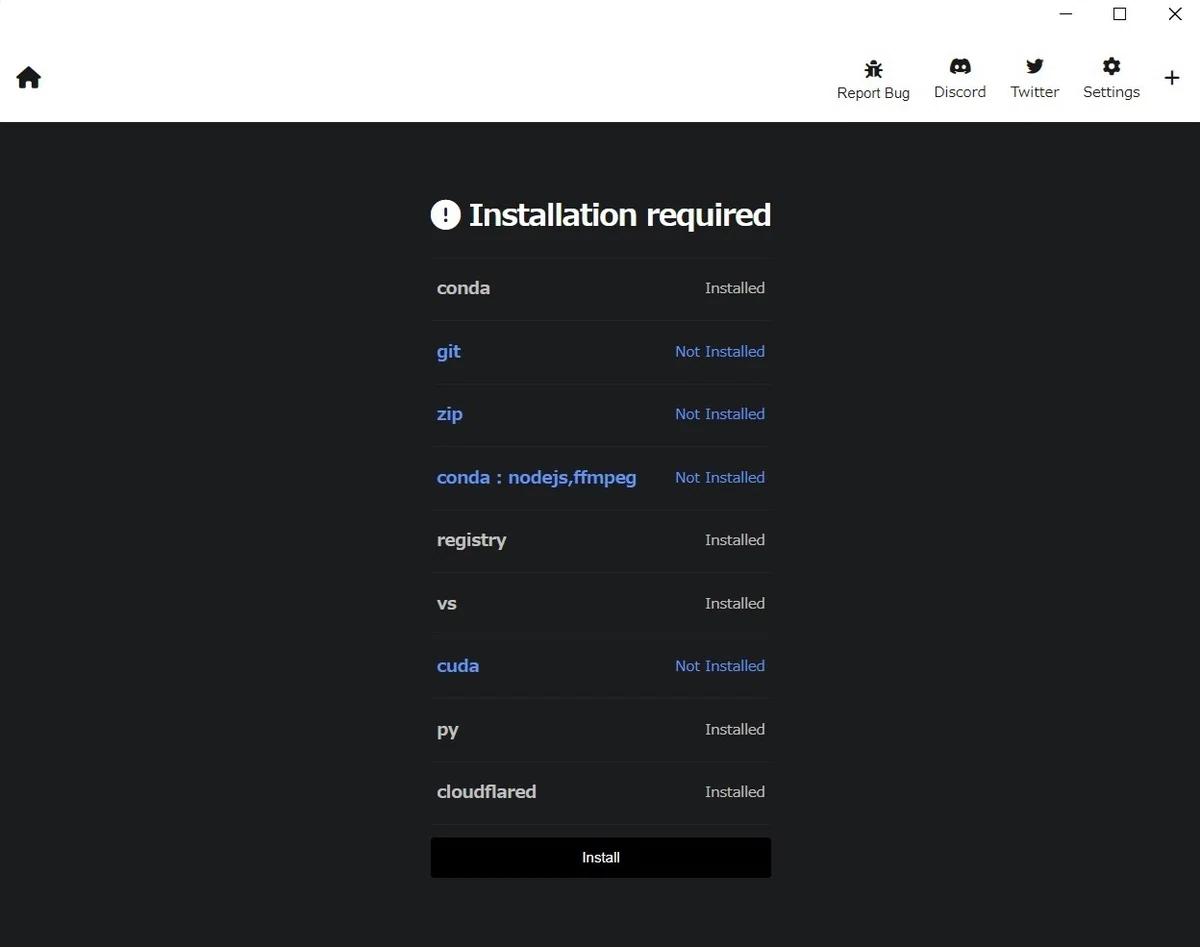This screenshot has width=1200, height=947.
Task: Close the application window
Action: coord(1175,14)
